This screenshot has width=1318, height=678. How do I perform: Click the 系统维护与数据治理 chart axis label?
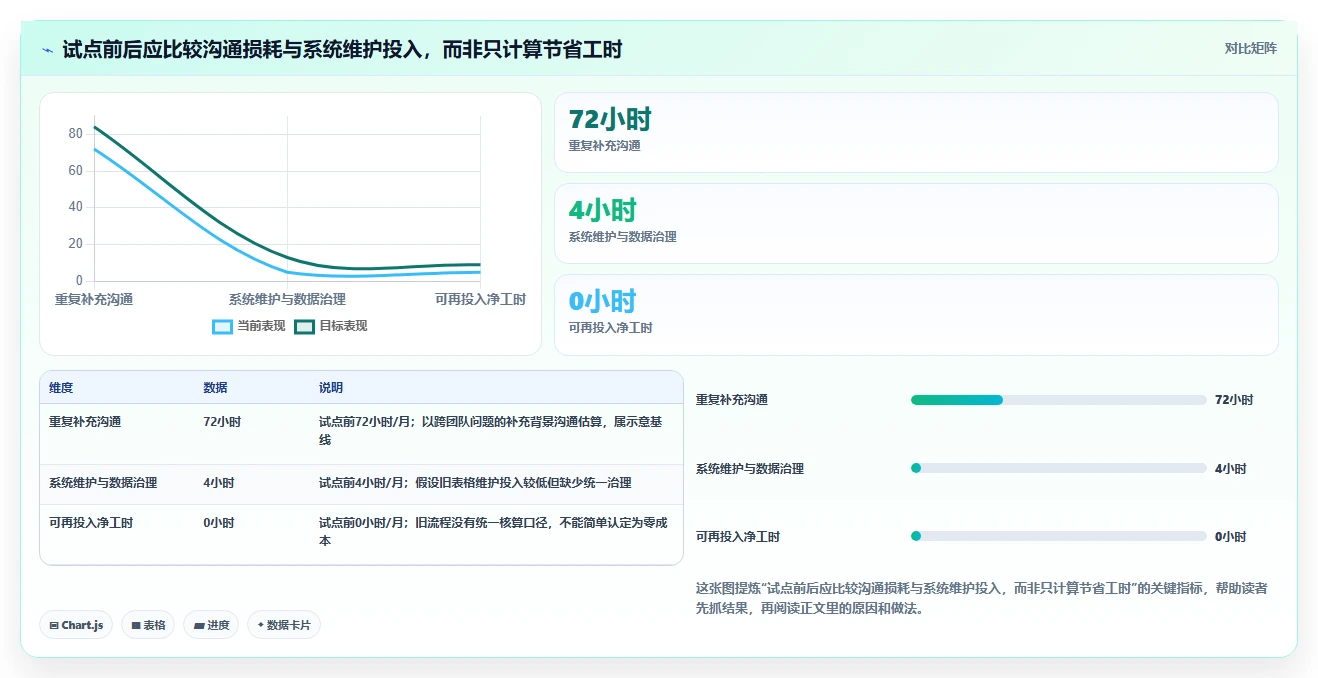287,299
